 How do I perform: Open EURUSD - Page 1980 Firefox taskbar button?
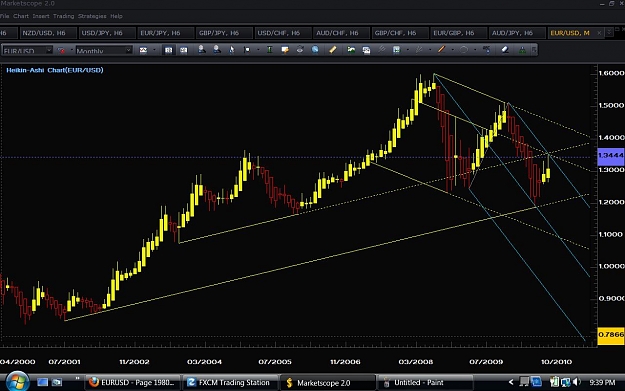click(132, 383)
